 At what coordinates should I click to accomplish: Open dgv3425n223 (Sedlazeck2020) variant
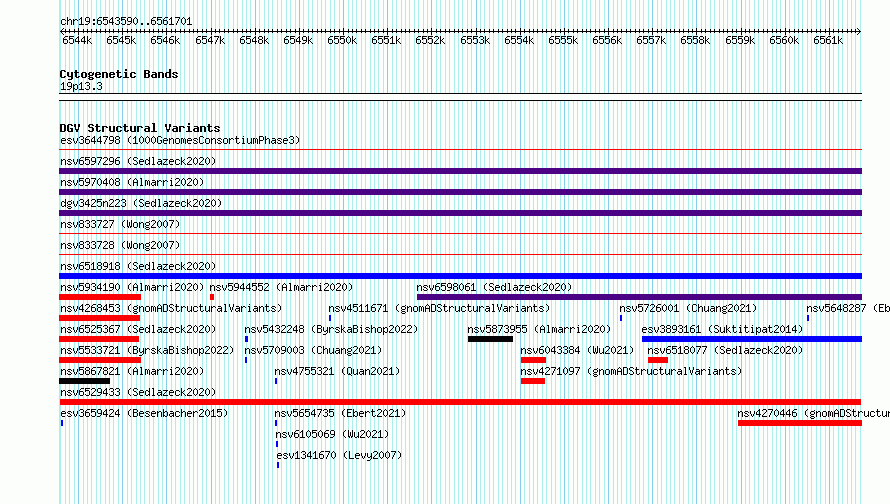(x=141, y=203)
